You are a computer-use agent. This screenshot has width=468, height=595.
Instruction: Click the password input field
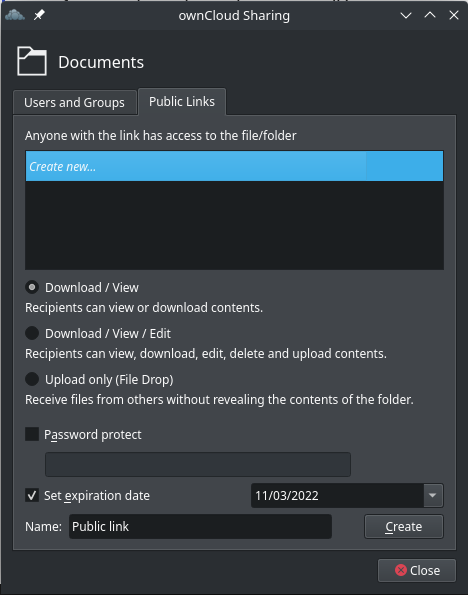[198, 464]
